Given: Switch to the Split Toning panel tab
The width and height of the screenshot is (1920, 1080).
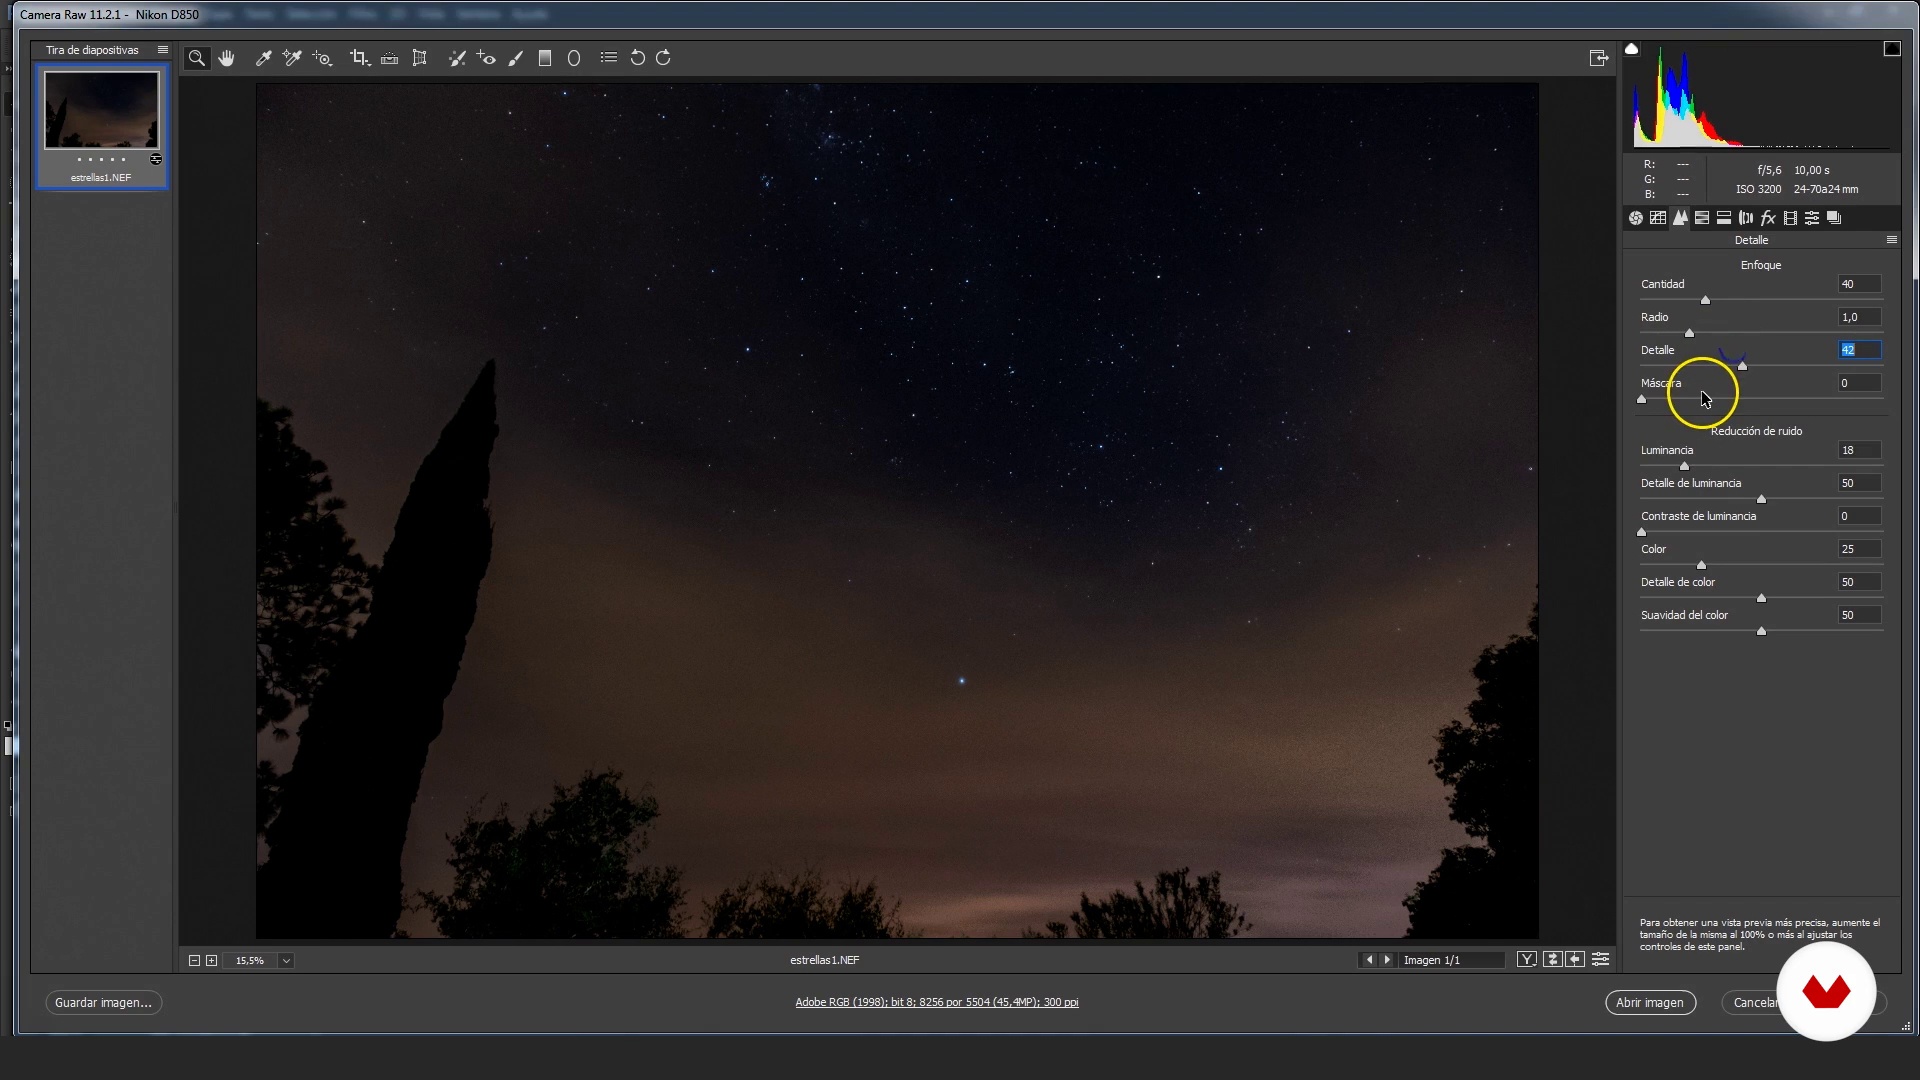Looking at the screenshot, I should [x=1724, y=218].
